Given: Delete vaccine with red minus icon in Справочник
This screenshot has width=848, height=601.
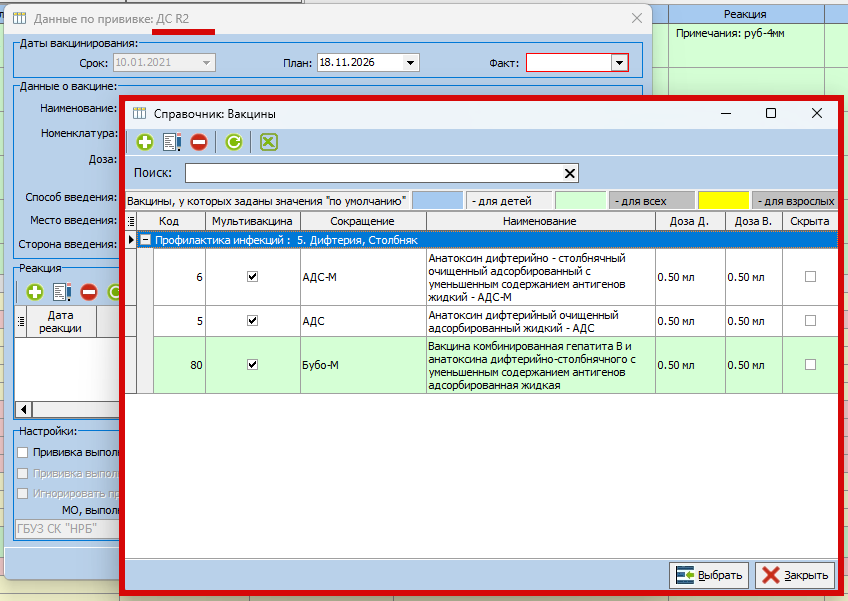Looking at the screenshot, I should tap(199, 142).
